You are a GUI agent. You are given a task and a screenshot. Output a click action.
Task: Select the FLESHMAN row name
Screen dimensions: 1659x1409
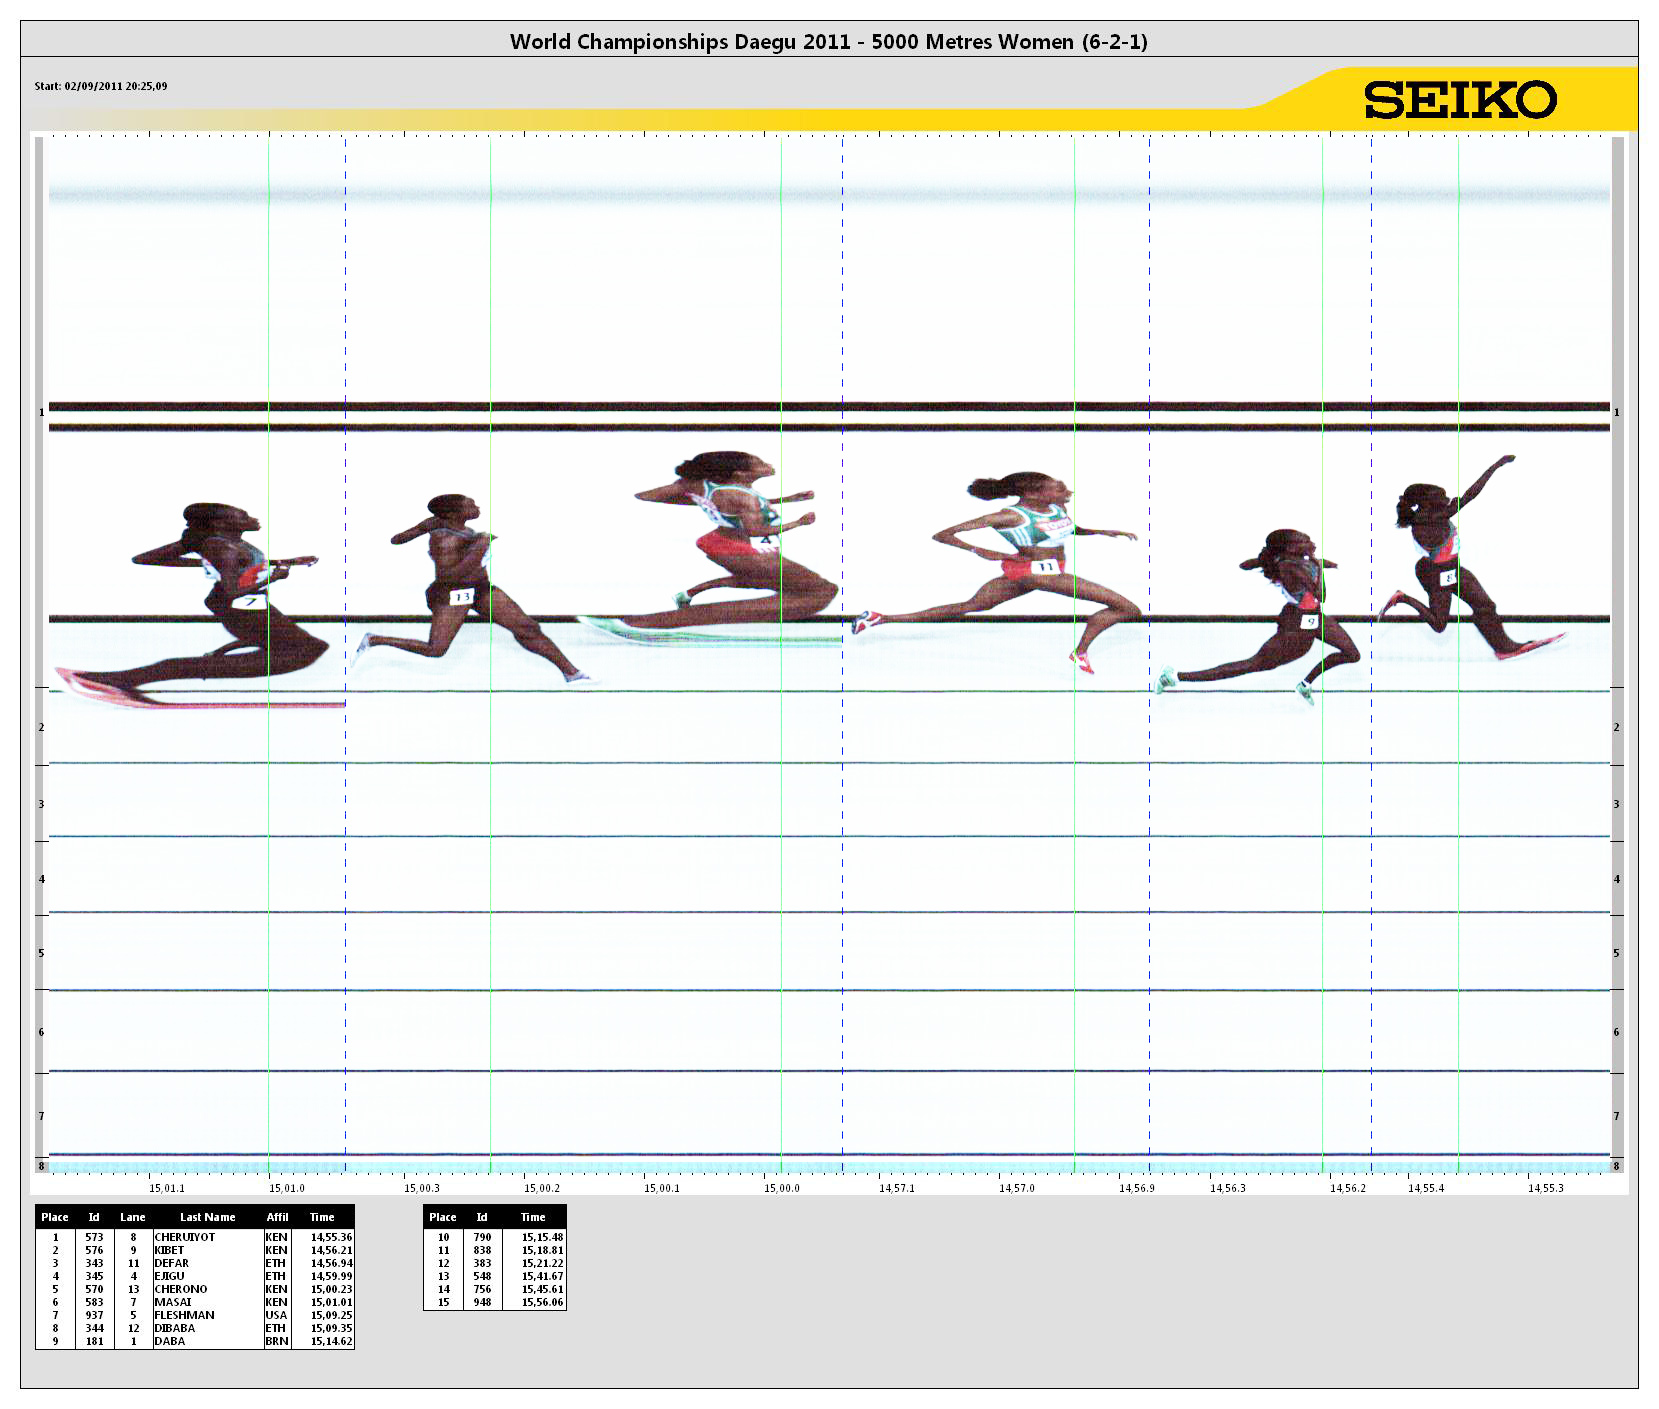(x=184, y=1315)
